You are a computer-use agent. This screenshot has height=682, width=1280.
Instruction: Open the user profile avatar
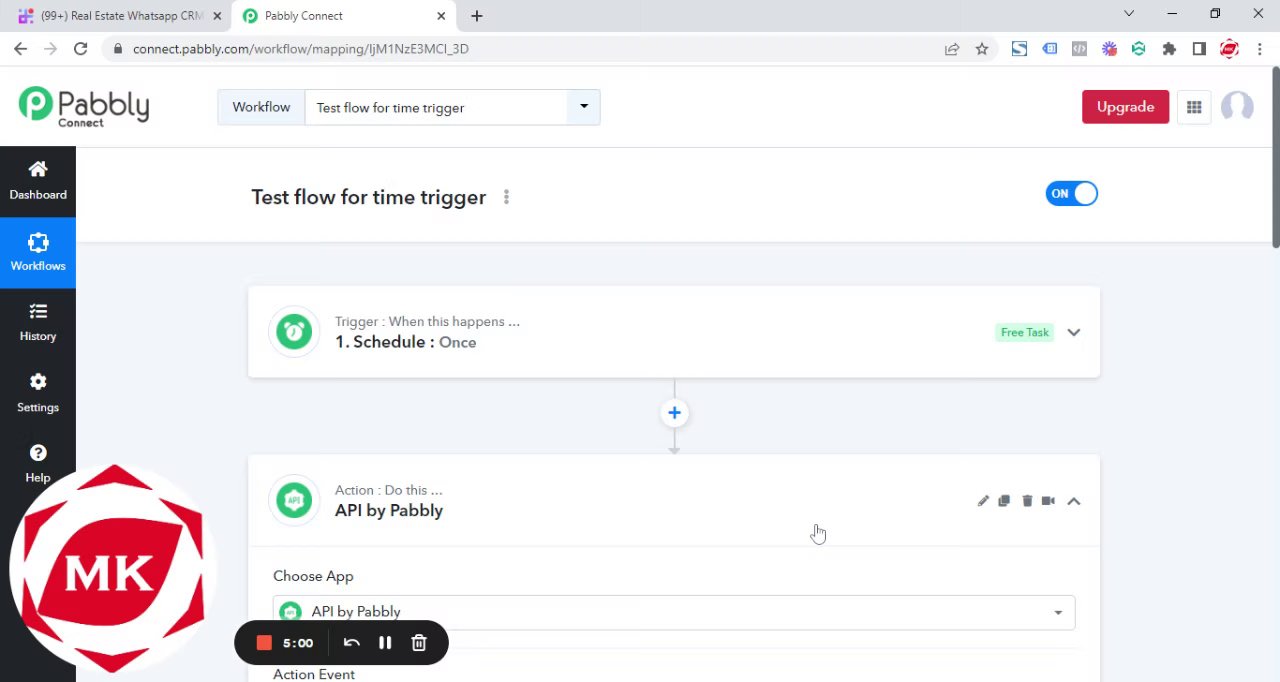pos(1237,107)
